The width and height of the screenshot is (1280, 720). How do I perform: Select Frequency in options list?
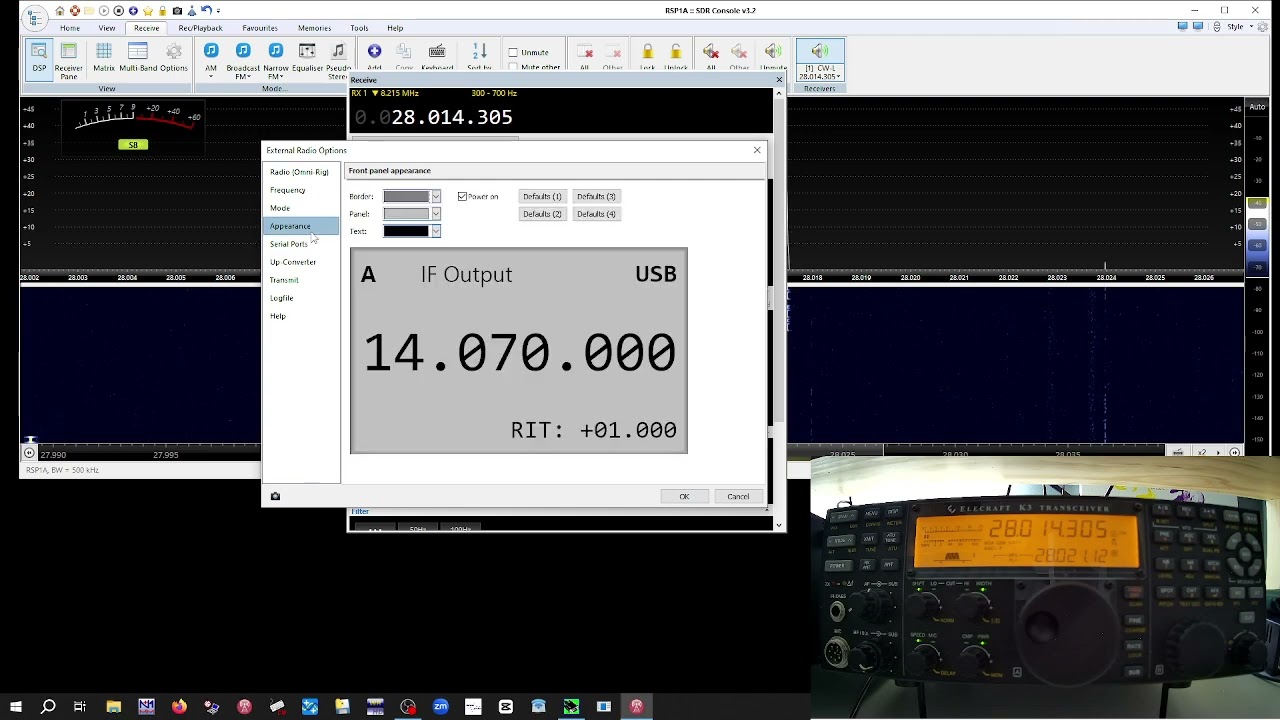click(300, 190)
